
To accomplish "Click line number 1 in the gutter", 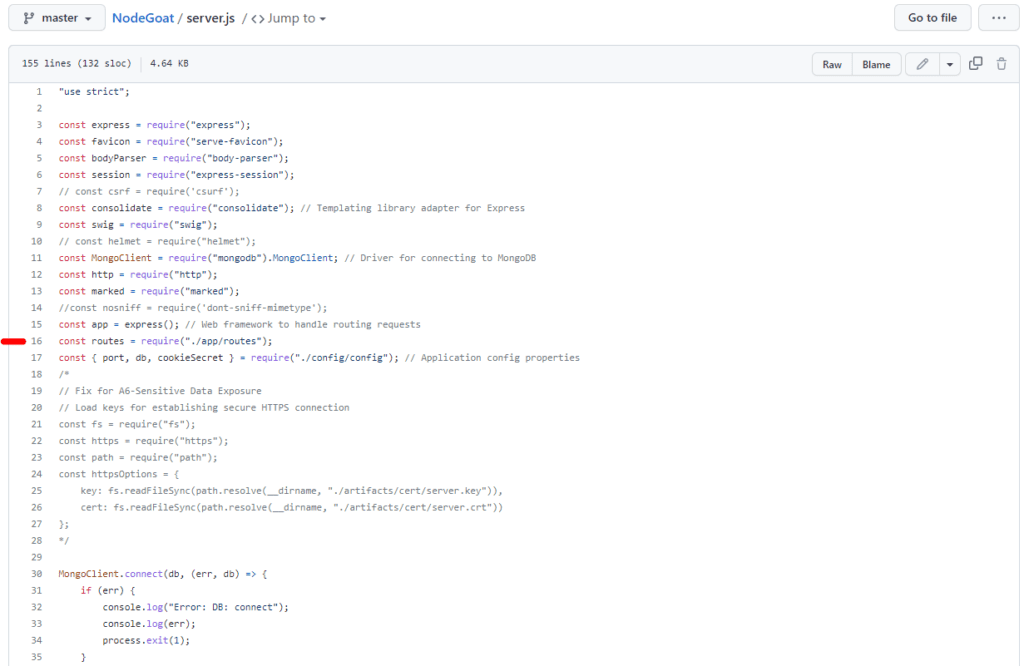I will (39, 91).
